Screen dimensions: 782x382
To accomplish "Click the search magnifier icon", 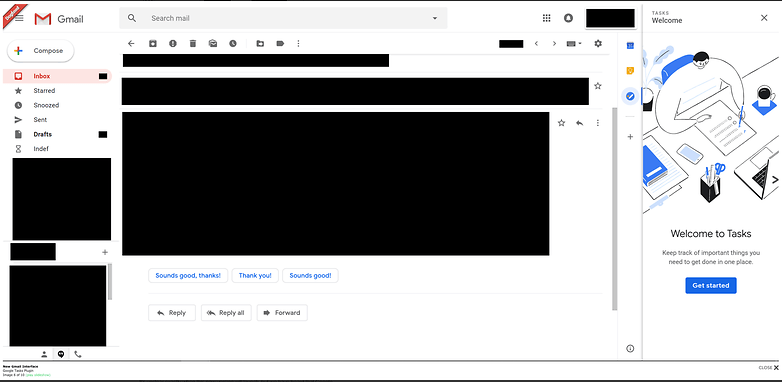I will (132, 18).
